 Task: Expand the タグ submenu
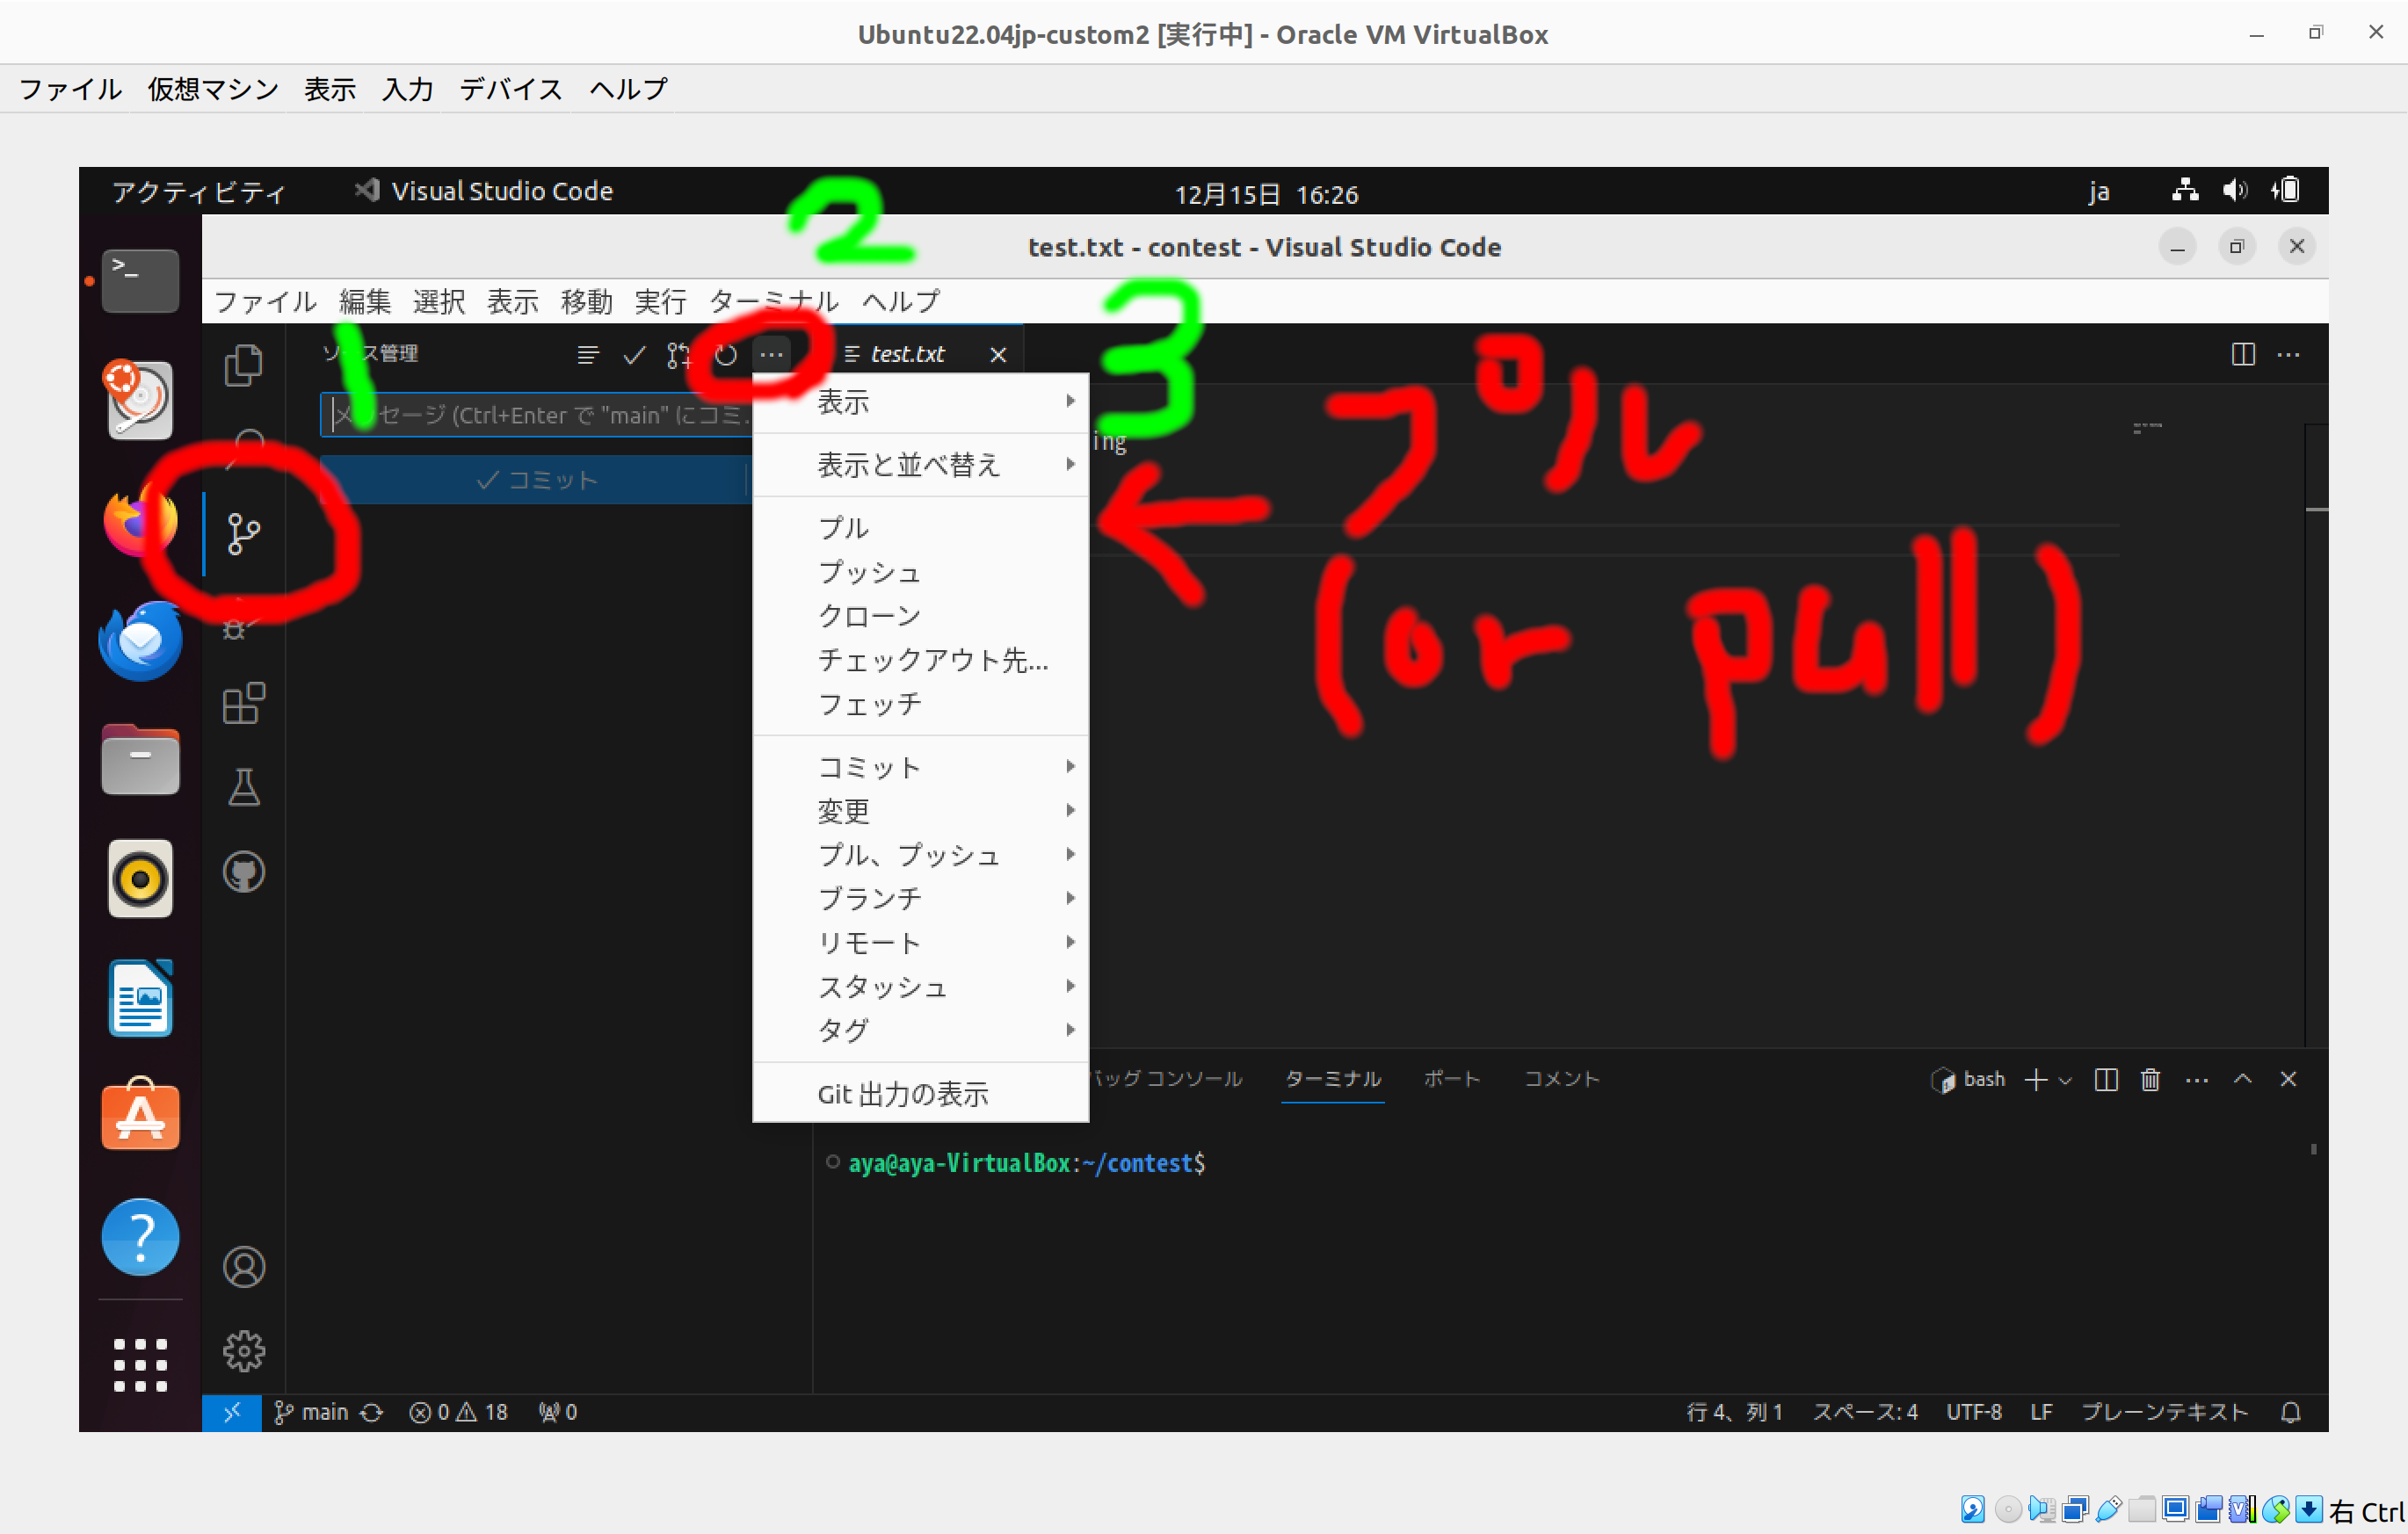920,1031
